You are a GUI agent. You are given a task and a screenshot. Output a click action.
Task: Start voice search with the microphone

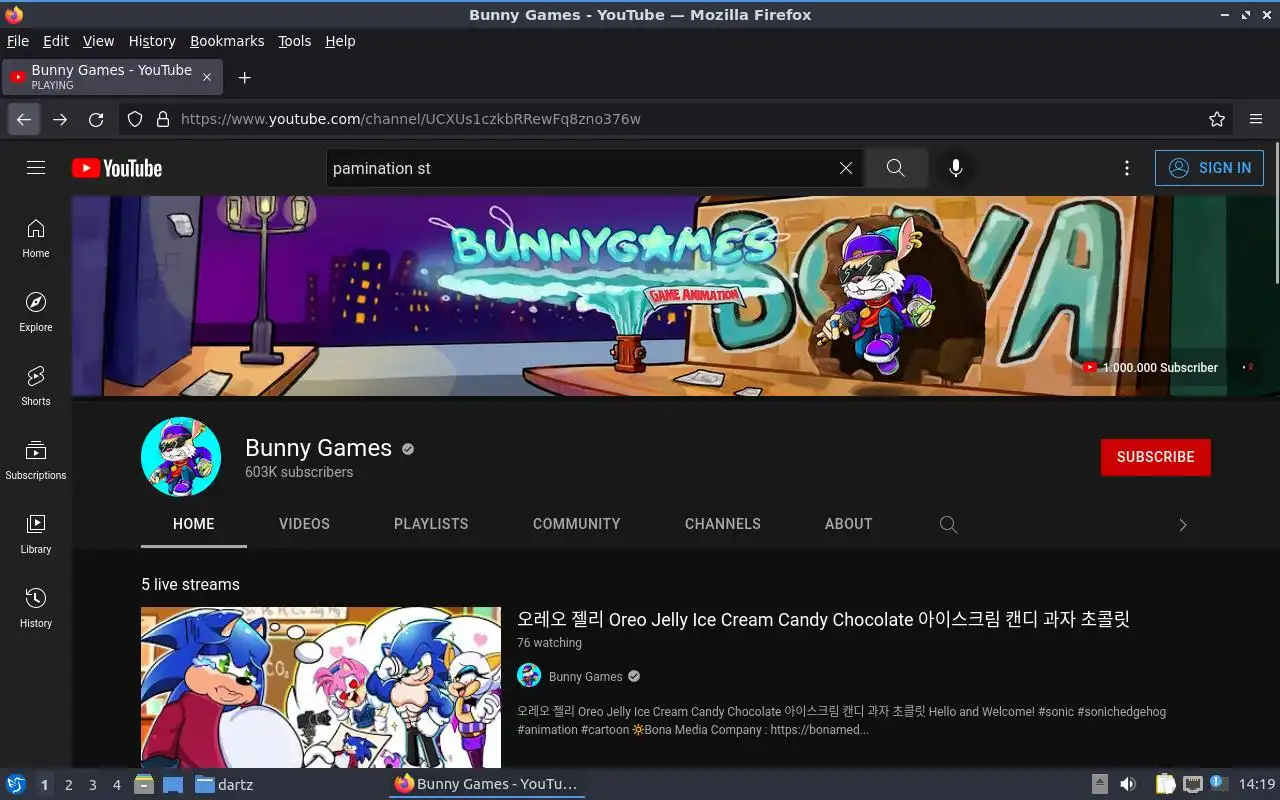click(956, 168)
